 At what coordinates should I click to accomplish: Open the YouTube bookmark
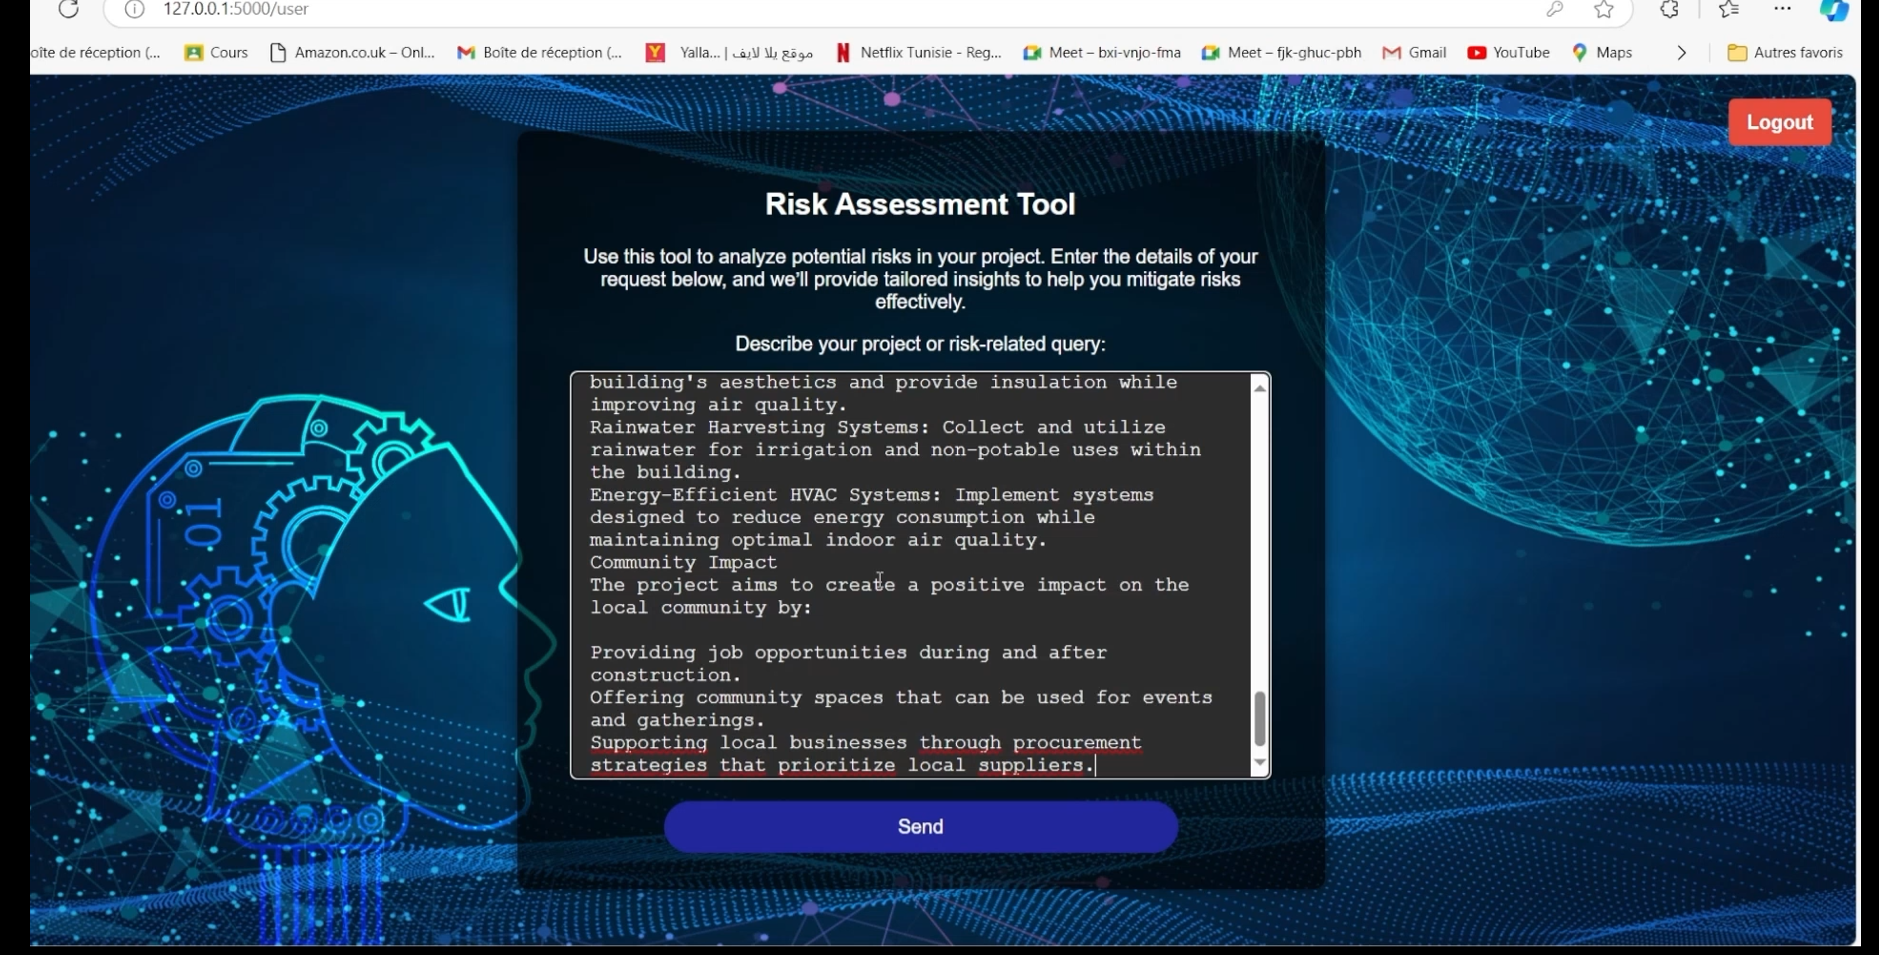point(1508,53)
